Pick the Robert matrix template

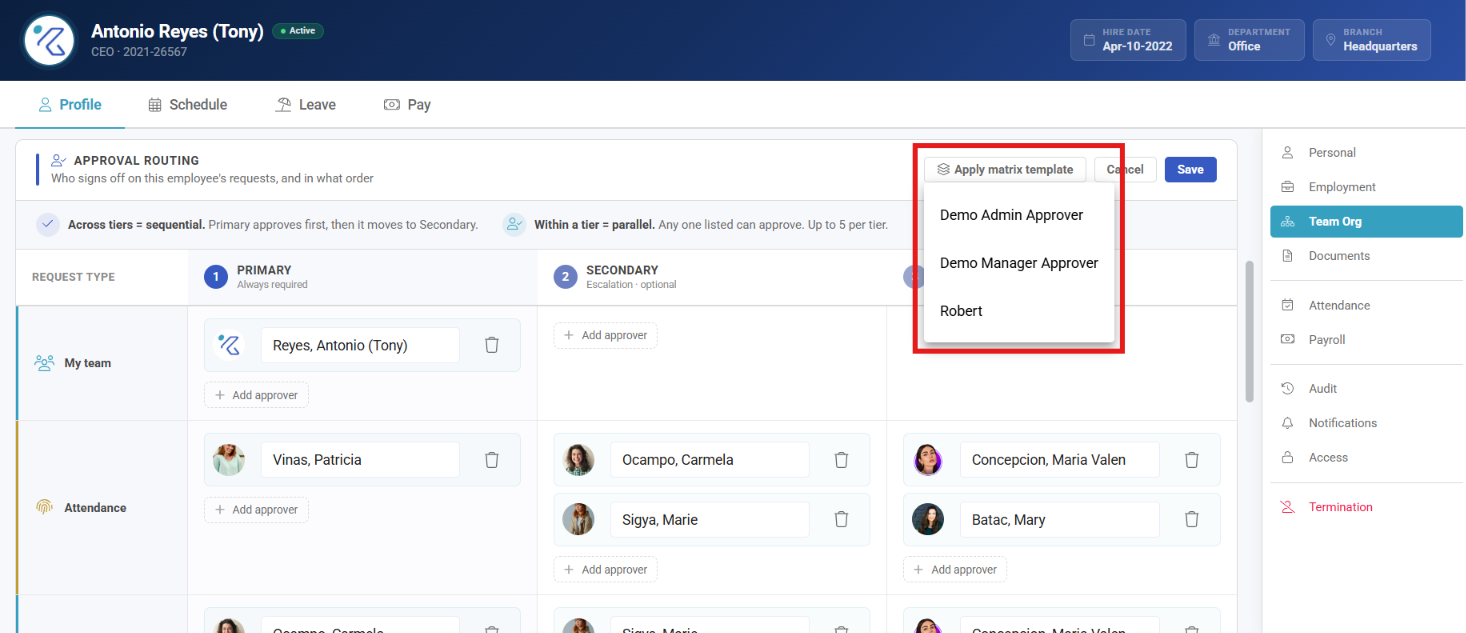[1019, 311]
